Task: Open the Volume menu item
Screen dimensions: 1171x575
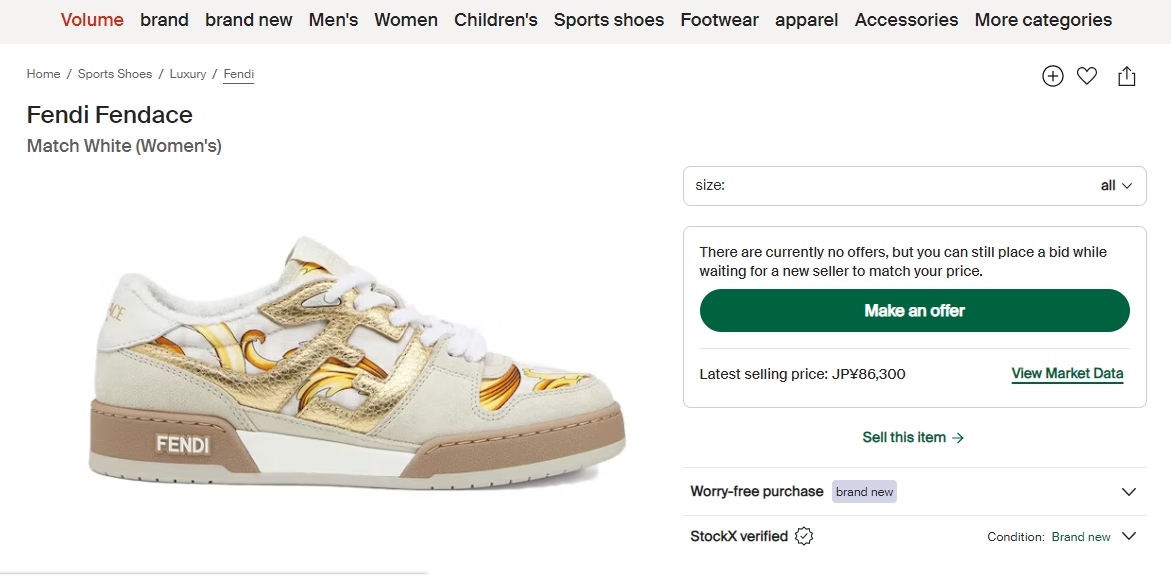Action: pos(92,20)
